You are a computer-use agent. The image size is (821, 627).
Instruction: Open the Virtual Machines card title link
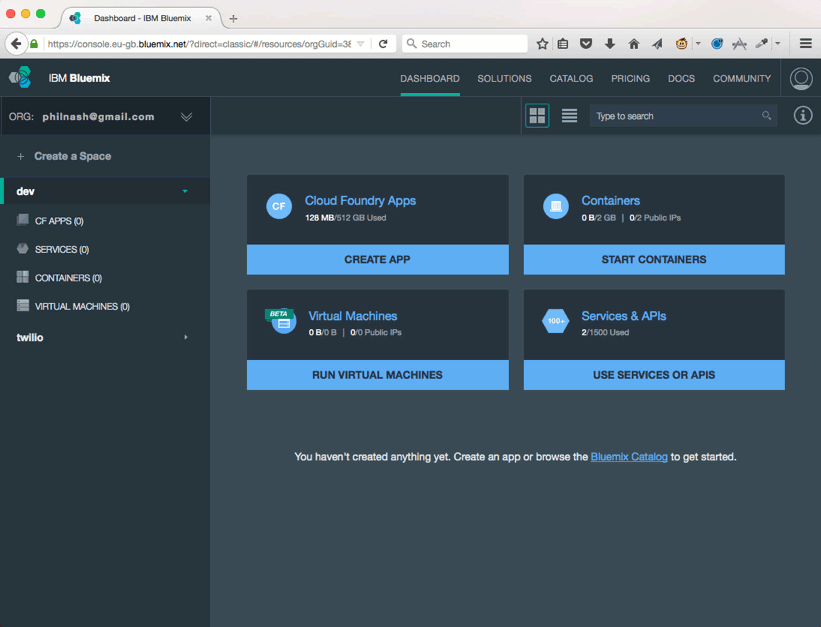[x=353, y=316]
